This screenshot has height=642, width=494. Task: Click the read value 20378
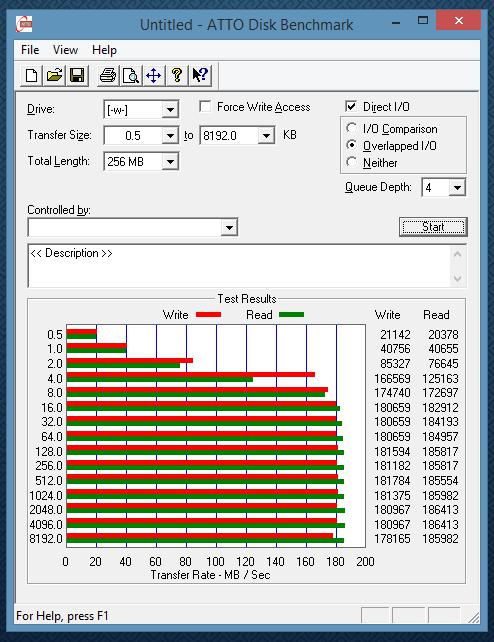click(x=443, y=335)
